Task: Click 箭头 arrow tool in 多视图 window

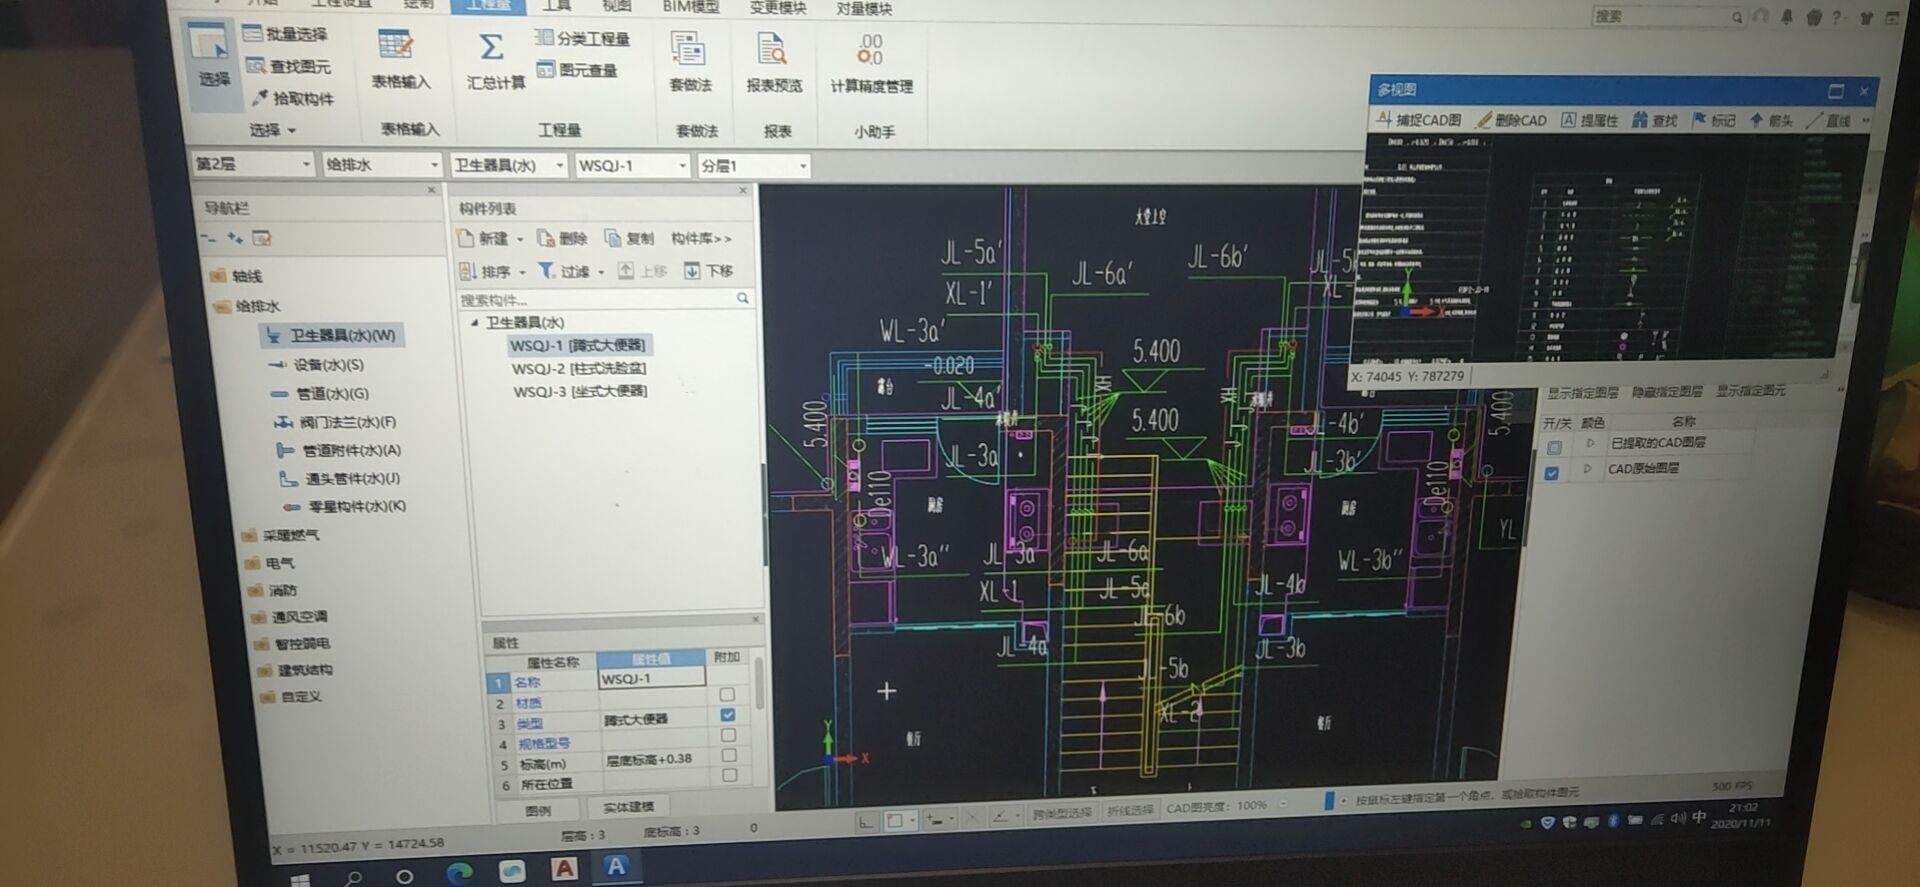Action: coord(1770,120)
